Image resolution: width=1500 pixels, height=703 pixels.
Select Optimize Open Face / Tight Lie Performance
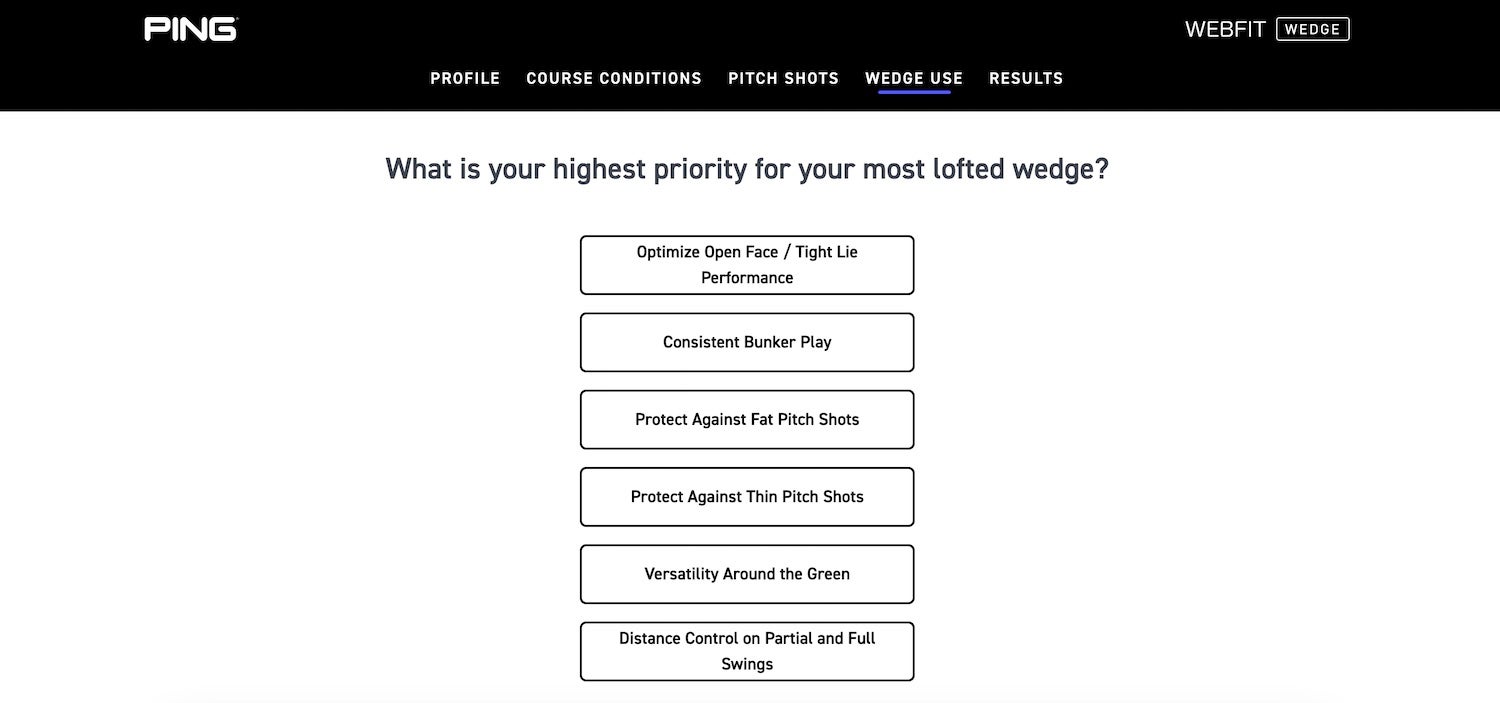point(747,265)
